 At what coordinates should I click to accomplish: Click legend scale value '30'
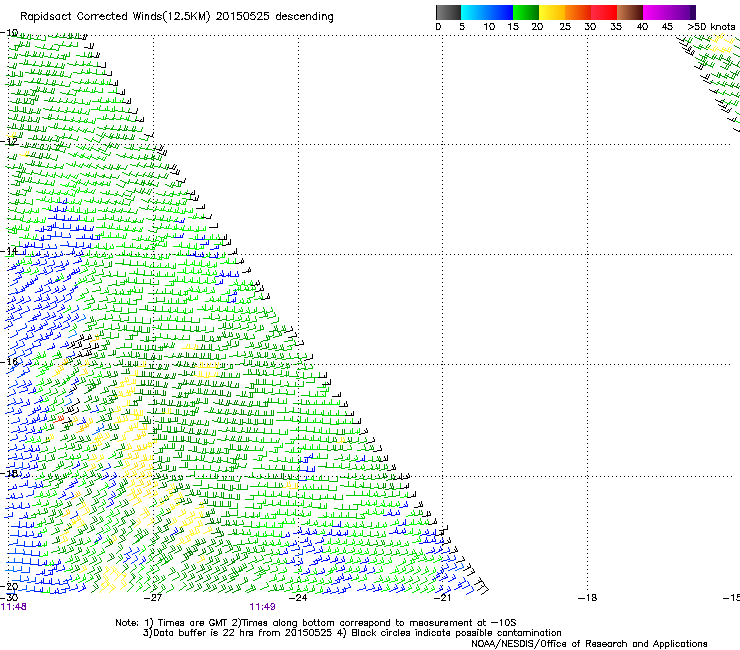point(590,27)
